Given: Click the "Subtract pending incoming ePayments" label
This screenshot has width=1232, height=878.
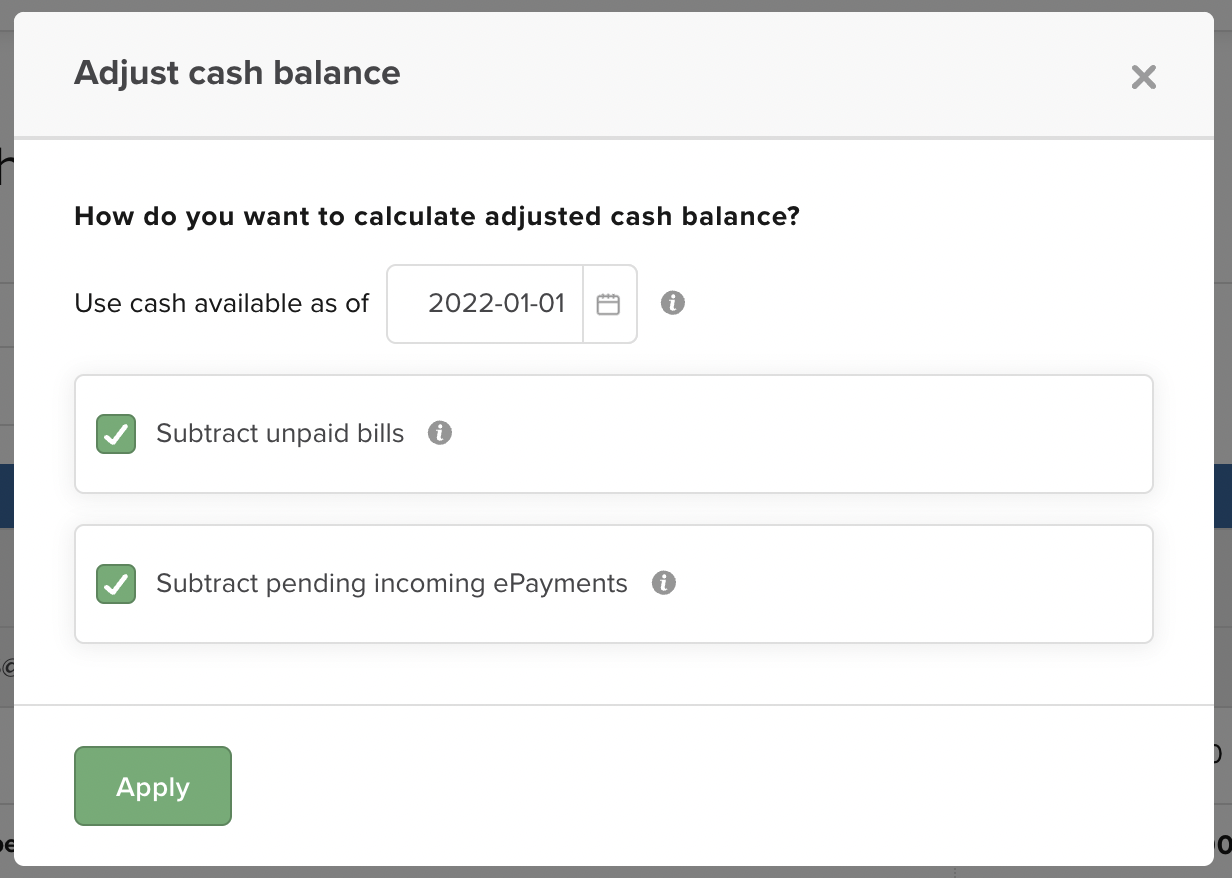Looking at the screenshot, I should click(392, 584).
